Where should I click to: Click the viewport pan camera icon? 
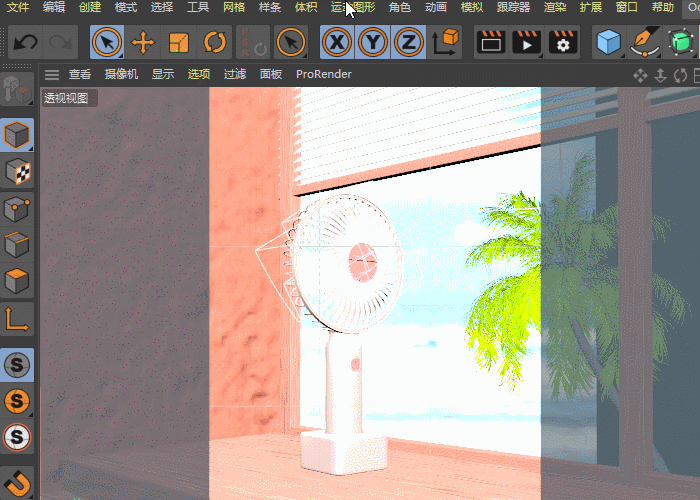[640, 75]
